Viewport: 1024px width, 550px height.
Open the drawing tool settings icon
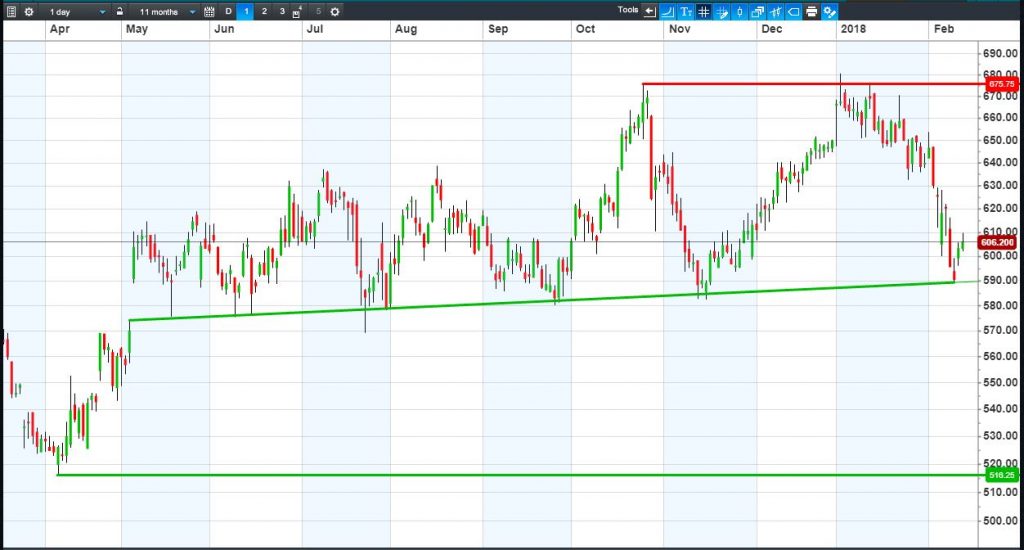point(829,12)
